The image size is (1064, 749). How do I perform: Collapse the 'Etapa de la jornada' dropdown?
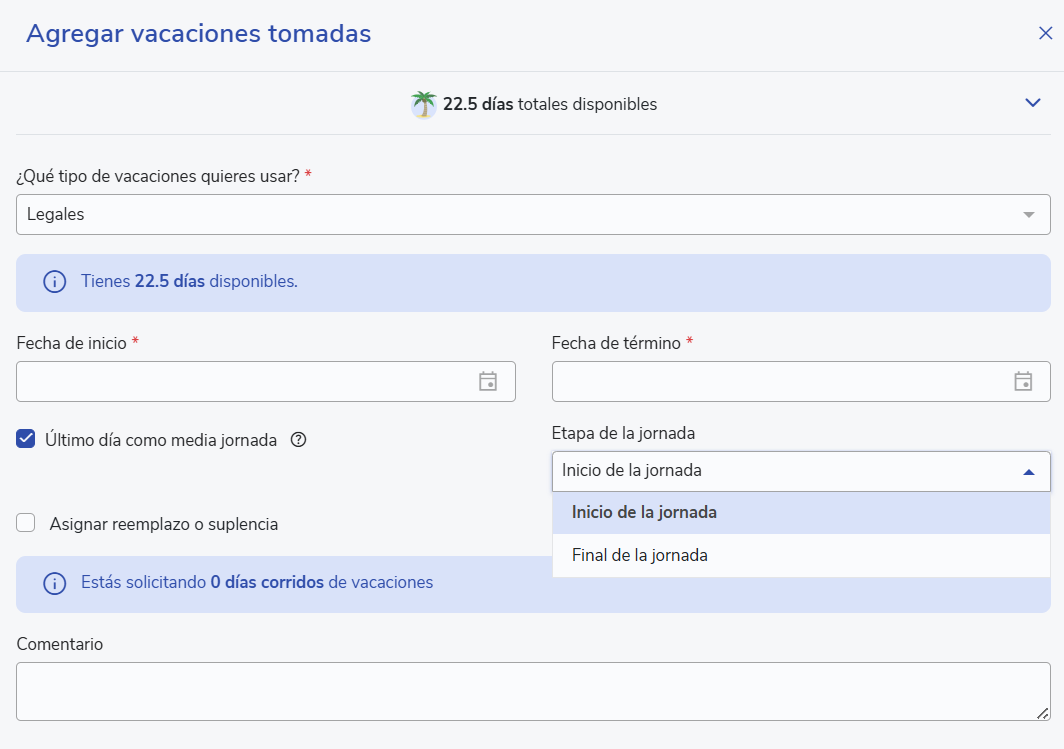click(x=1029, y=471)
